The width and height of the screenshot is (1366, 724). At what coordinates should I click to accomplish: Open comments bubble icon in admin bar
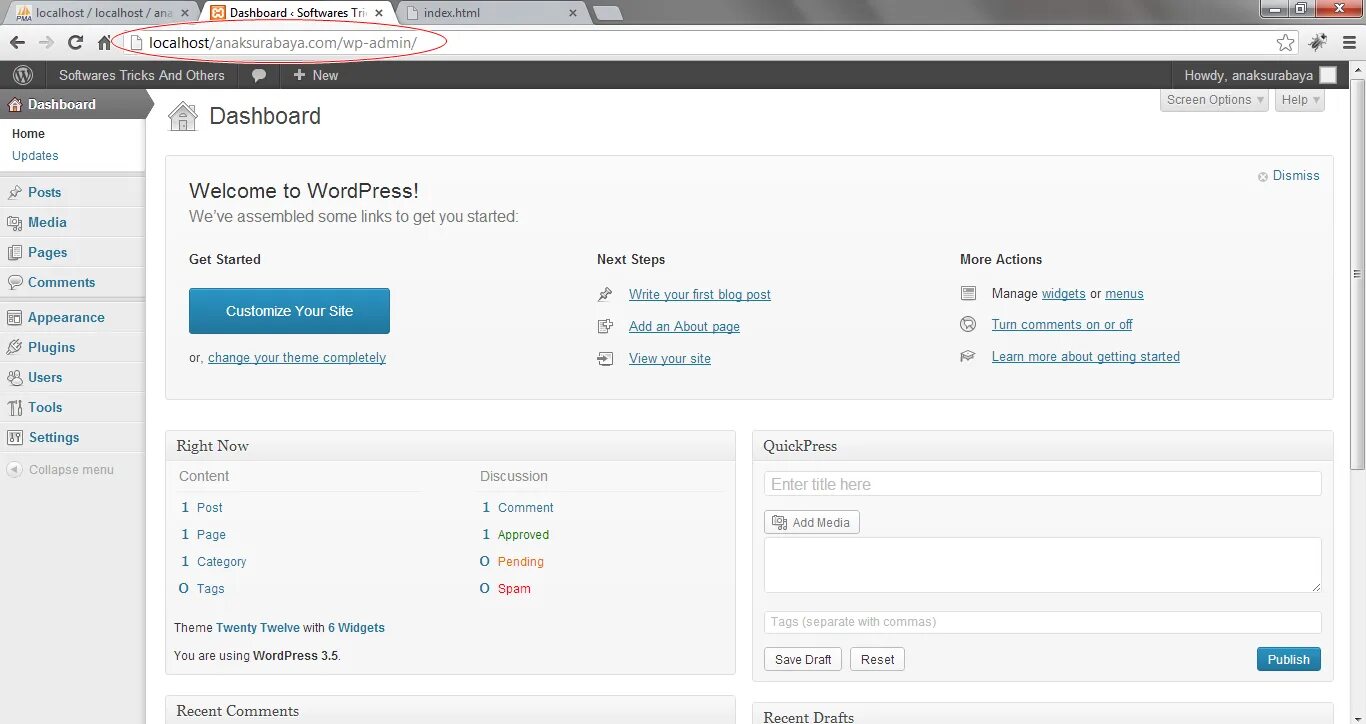[x=259, y=75]
